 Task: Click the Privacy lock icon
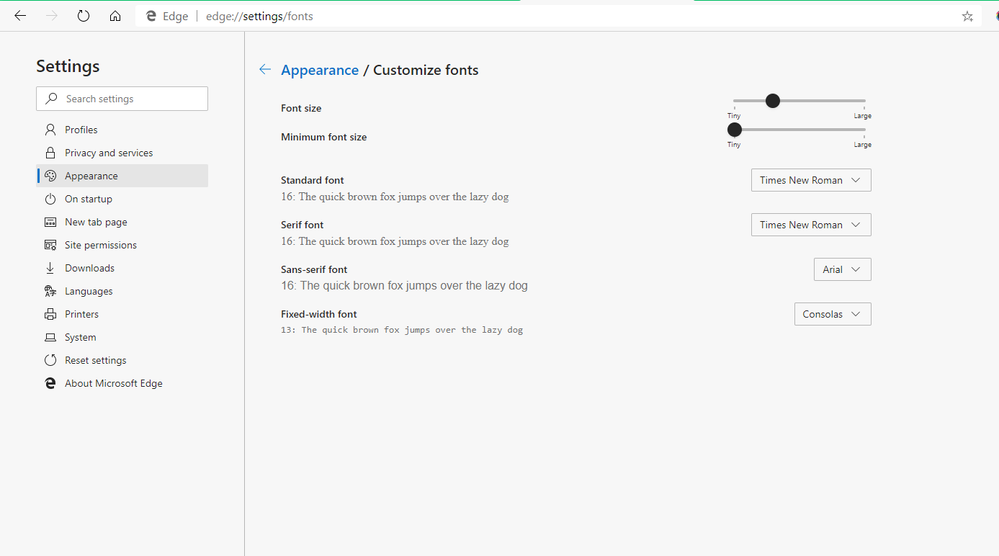point(50,153)
